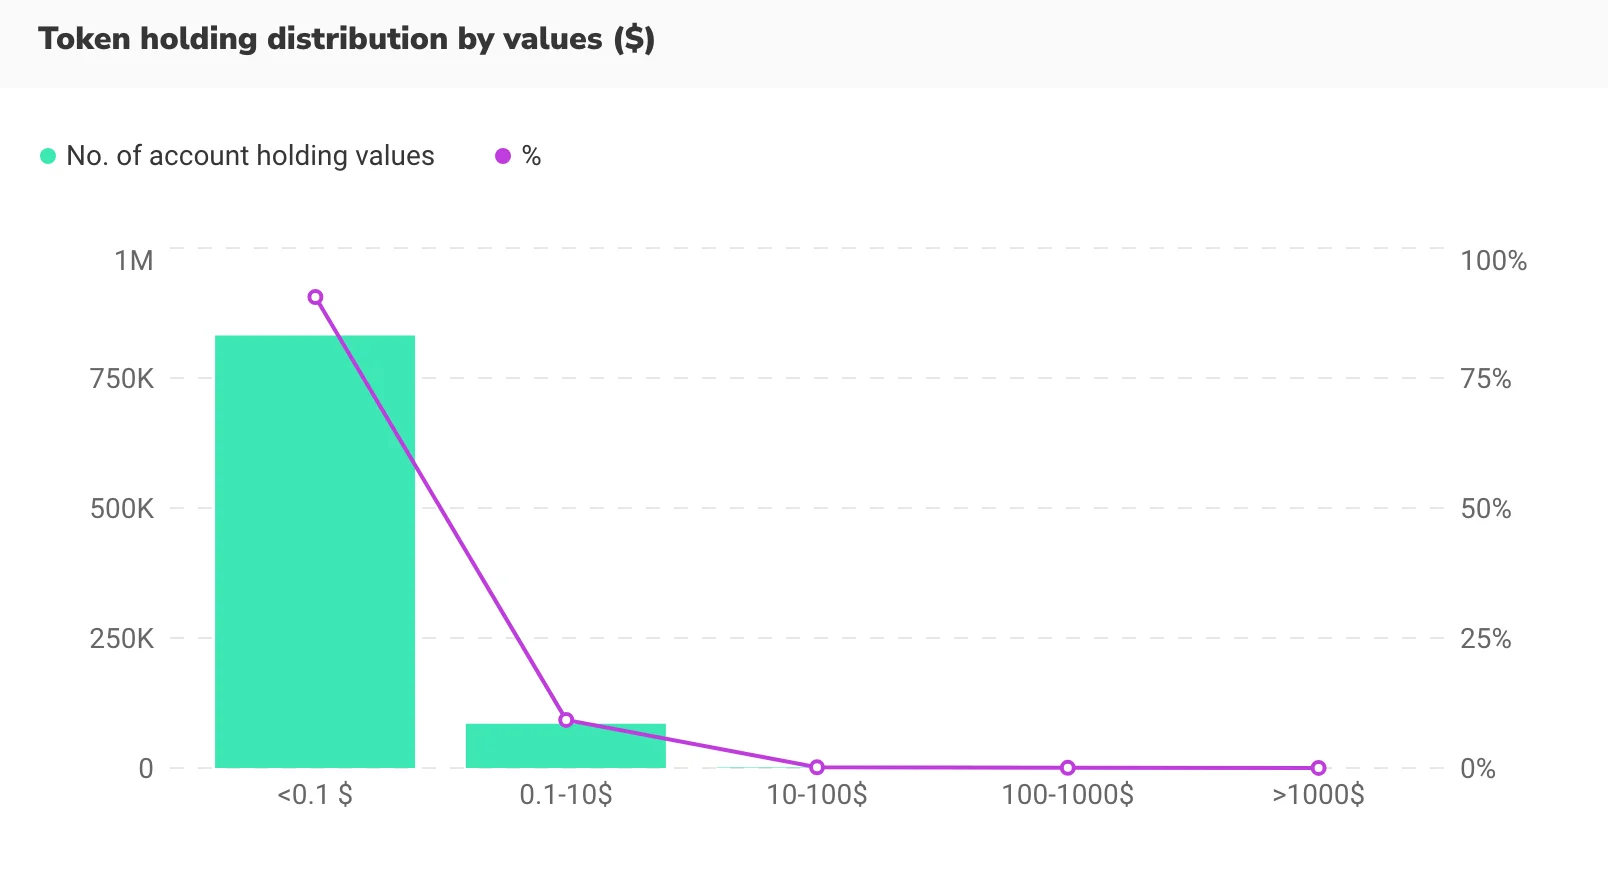Click the purple line point above <0.1 $
1608x870 pixels.
315,297
